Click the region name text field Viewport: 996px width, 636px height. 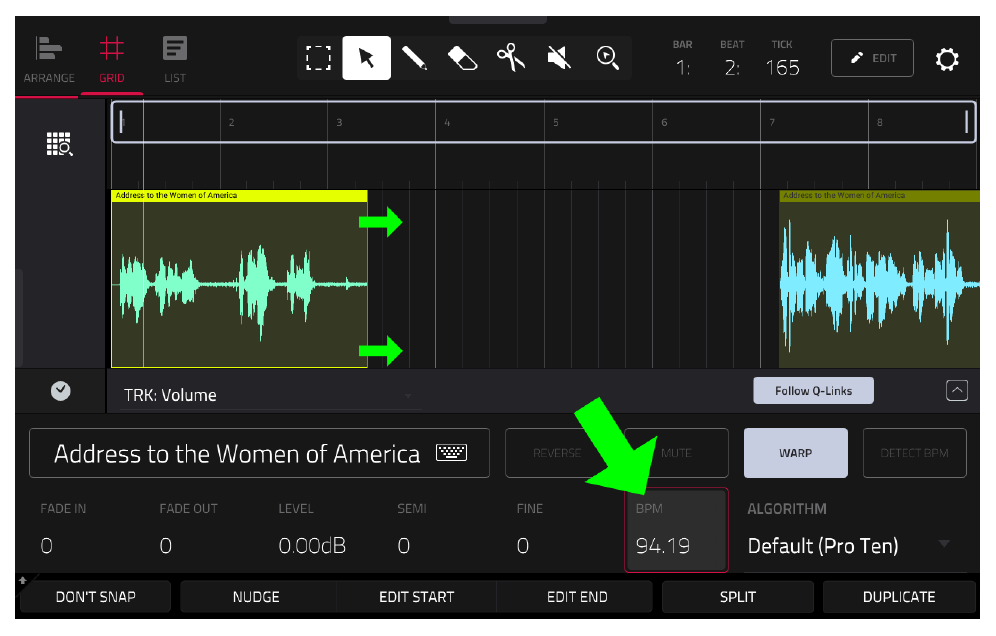[259, 453]
